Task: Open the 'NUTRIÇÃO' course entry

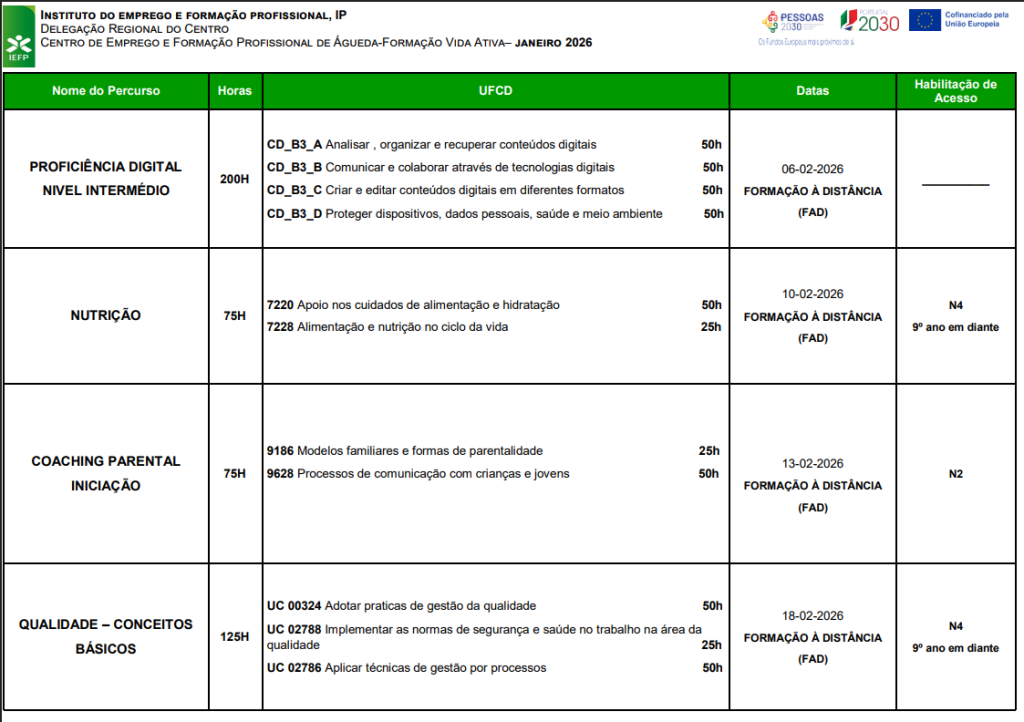Action: point(105,315)
